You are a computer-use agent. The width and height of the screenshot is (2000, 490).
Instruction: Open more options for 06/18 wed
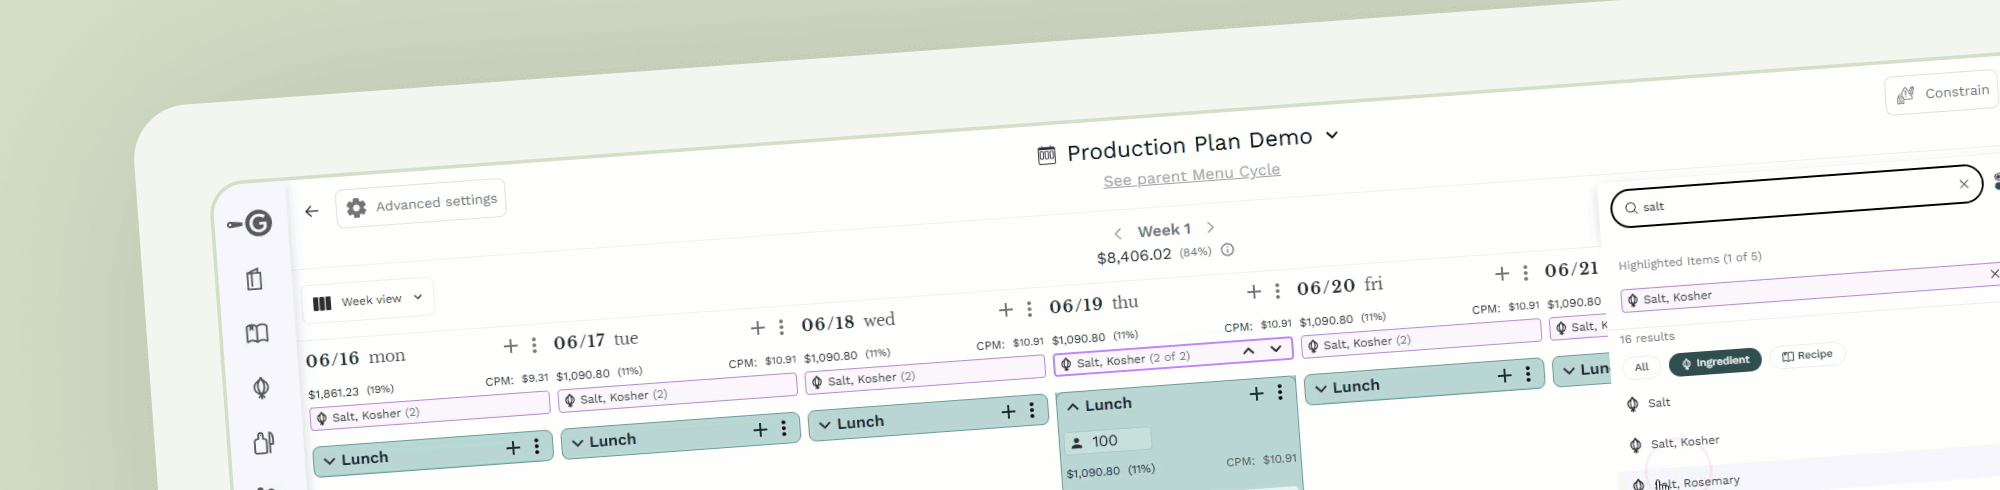(1029, 308)
